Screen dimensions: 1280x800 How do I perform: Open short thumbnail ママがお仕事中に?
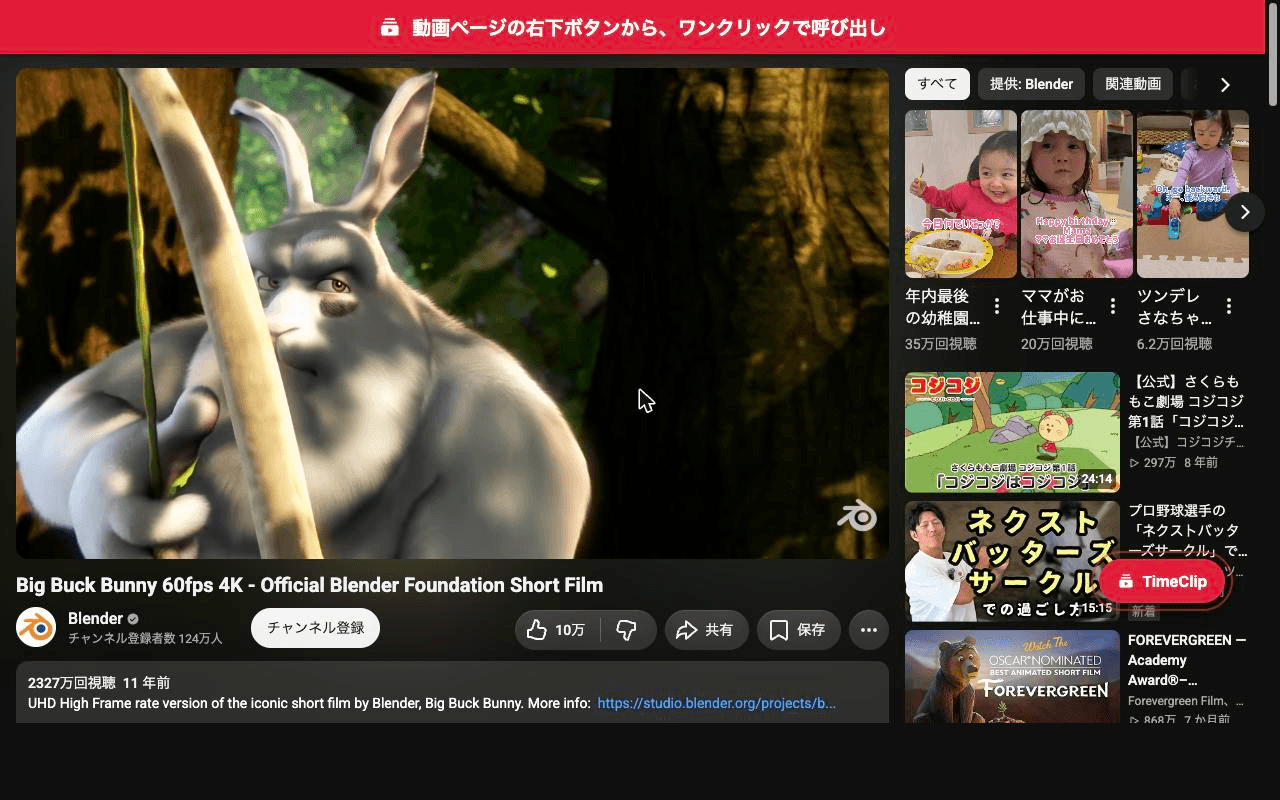coord(1077,194)
